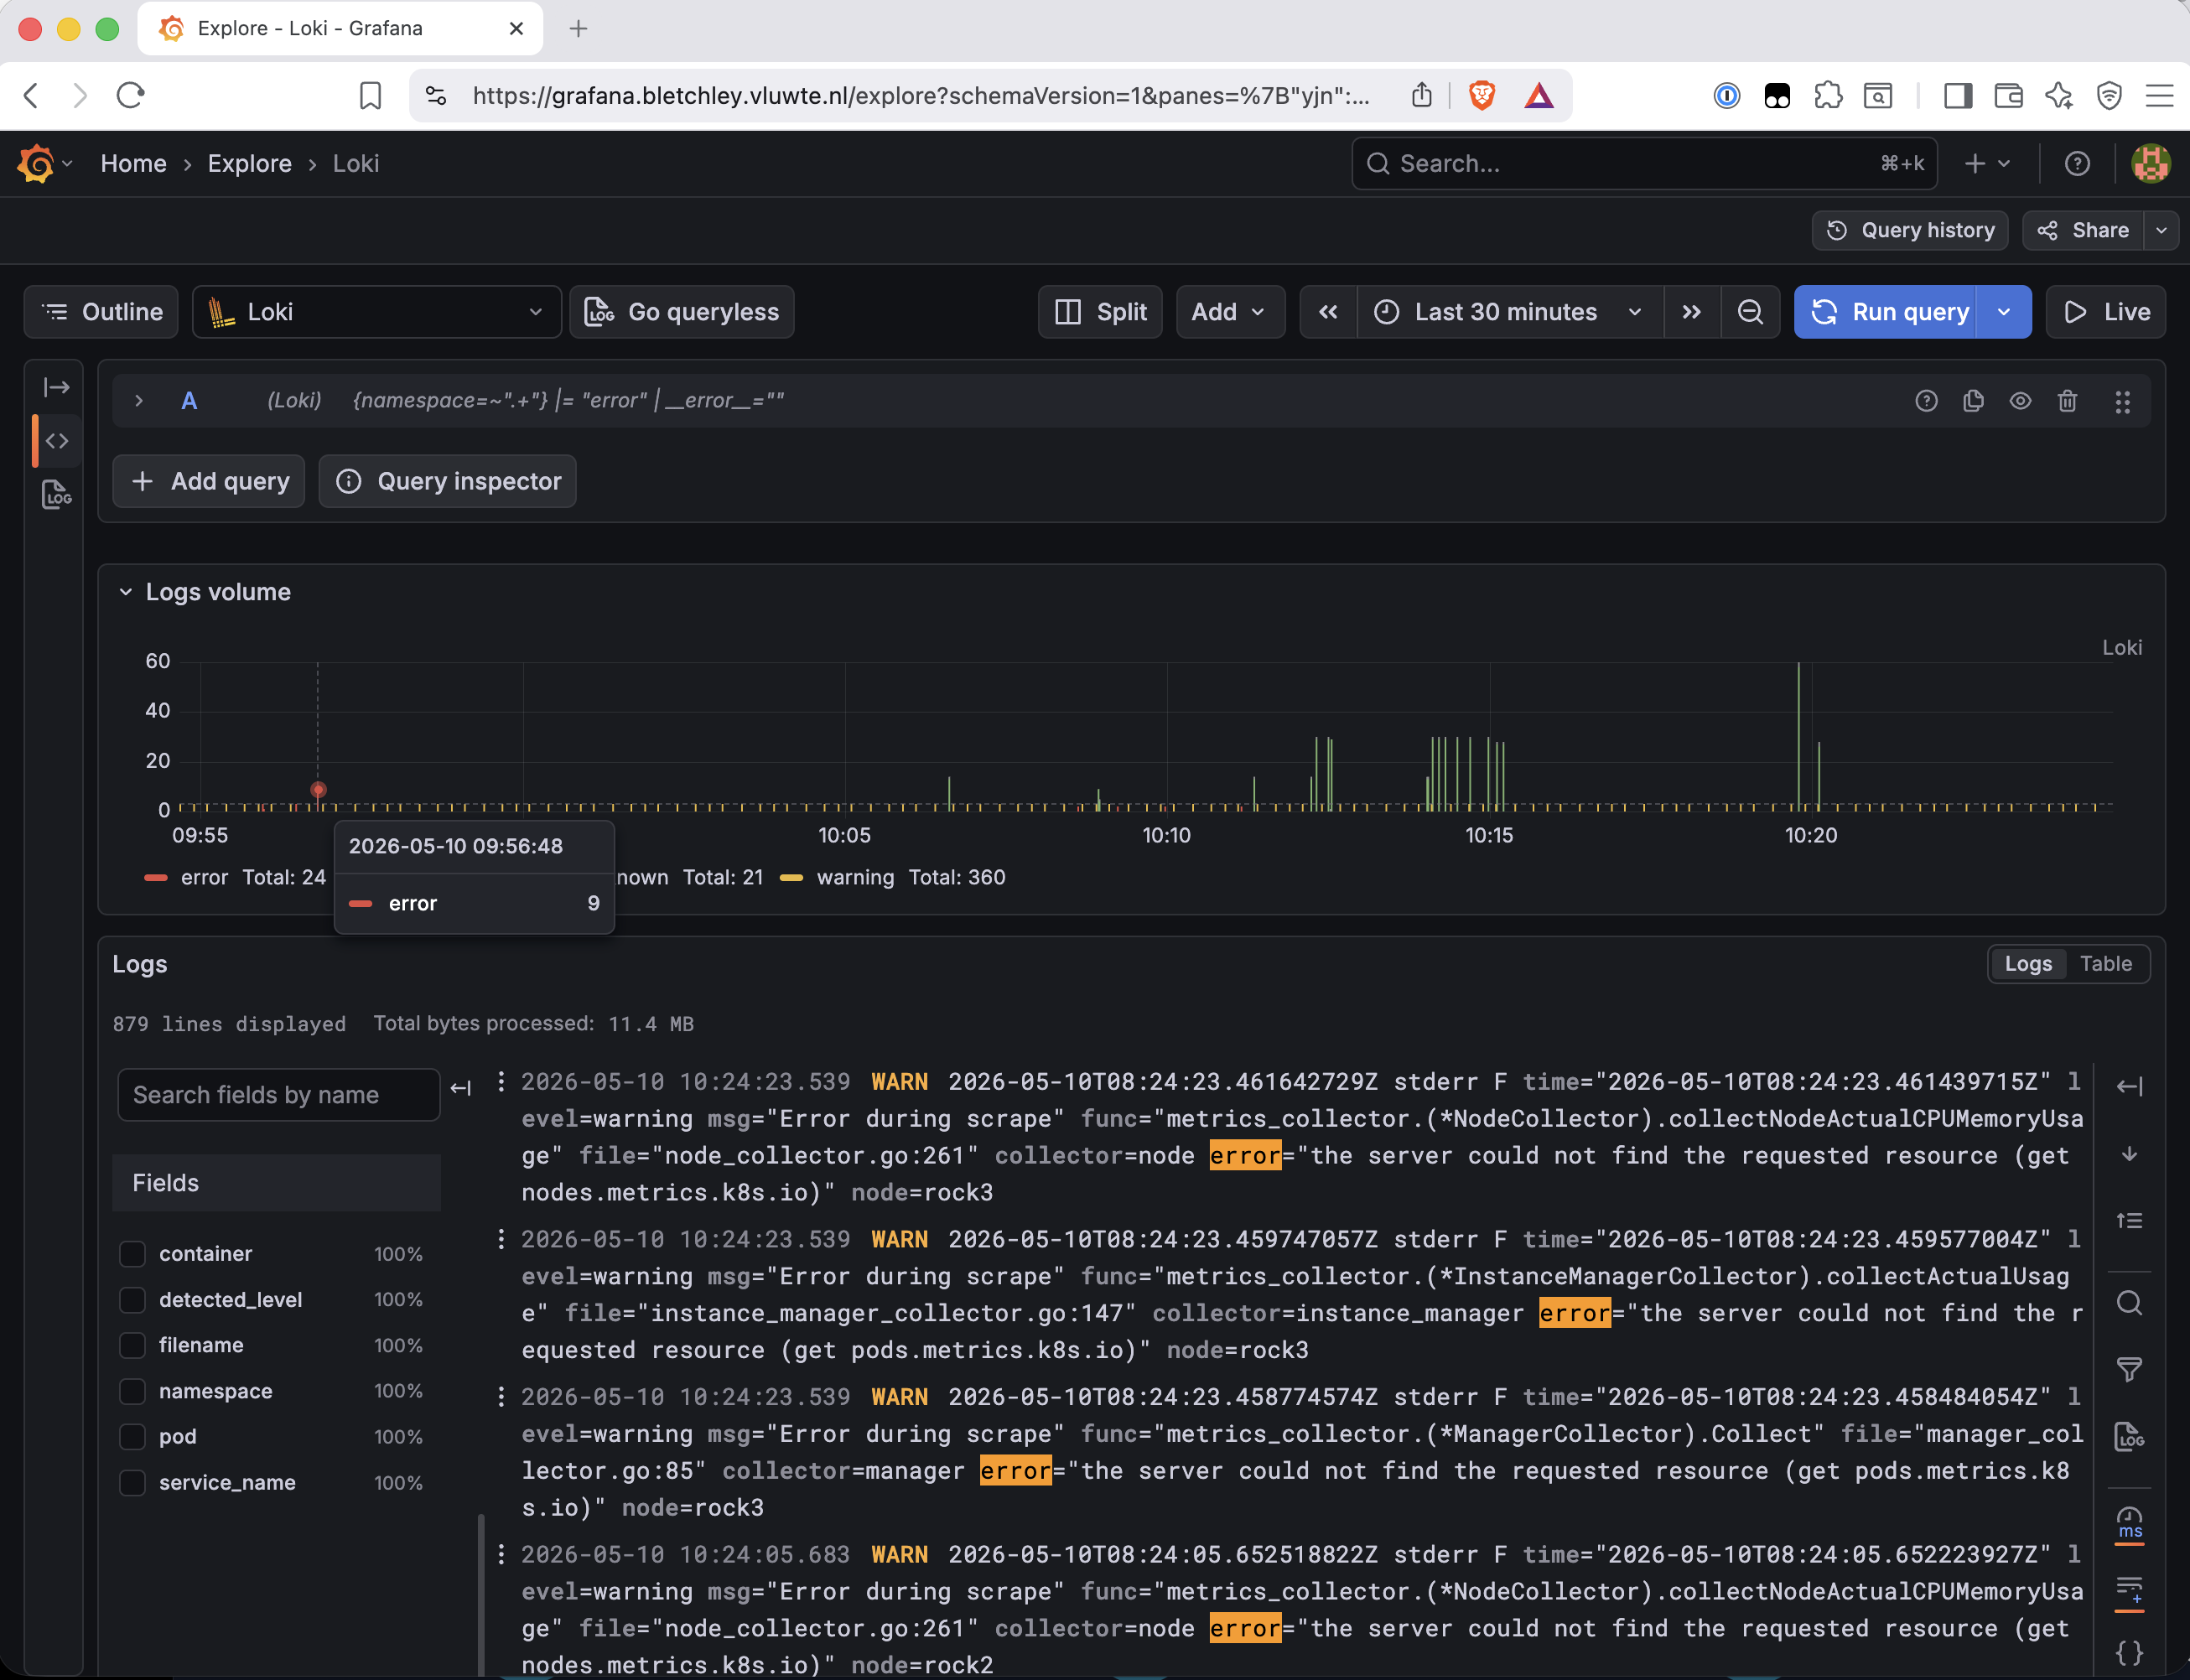Expand the content outline arrow icon in left rail

point(57,387)
